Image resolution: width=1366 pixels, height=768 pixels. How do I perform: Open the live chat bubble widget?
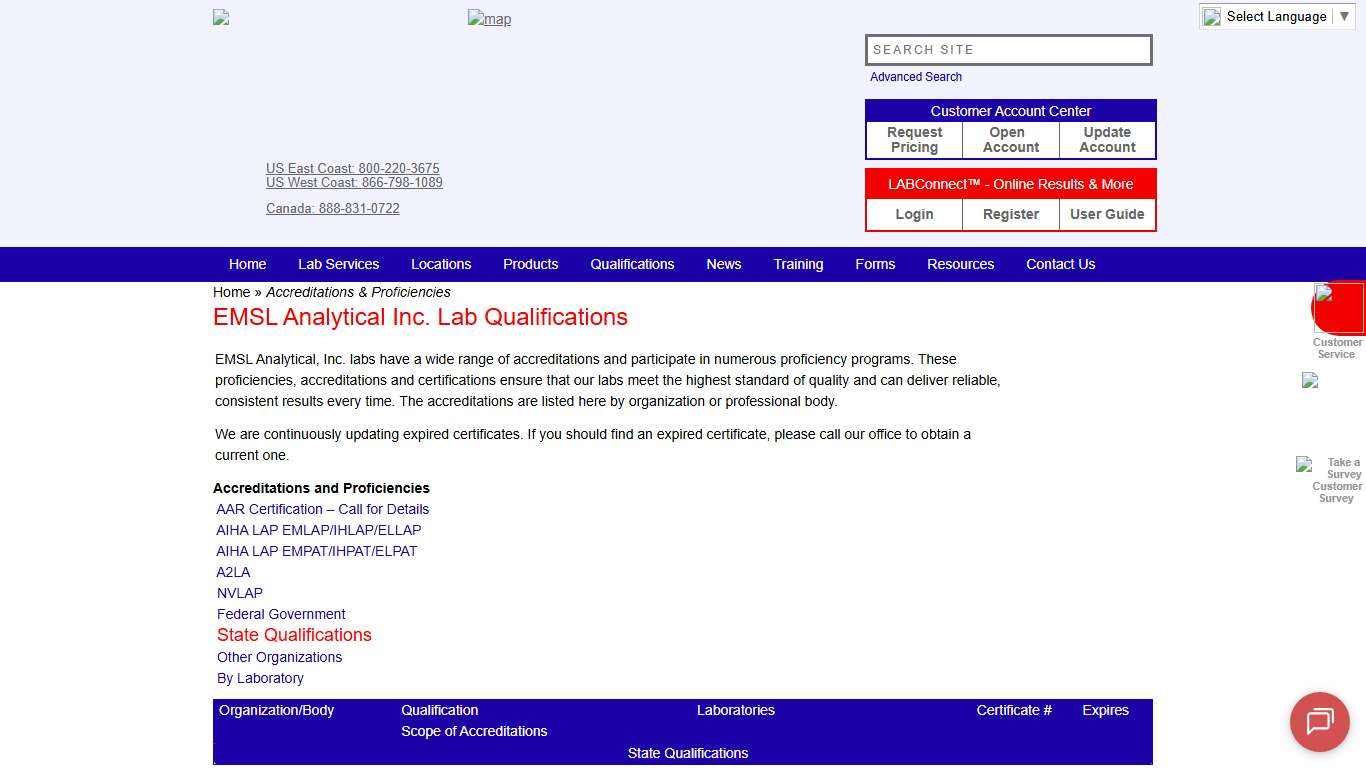pos(1319,722)
